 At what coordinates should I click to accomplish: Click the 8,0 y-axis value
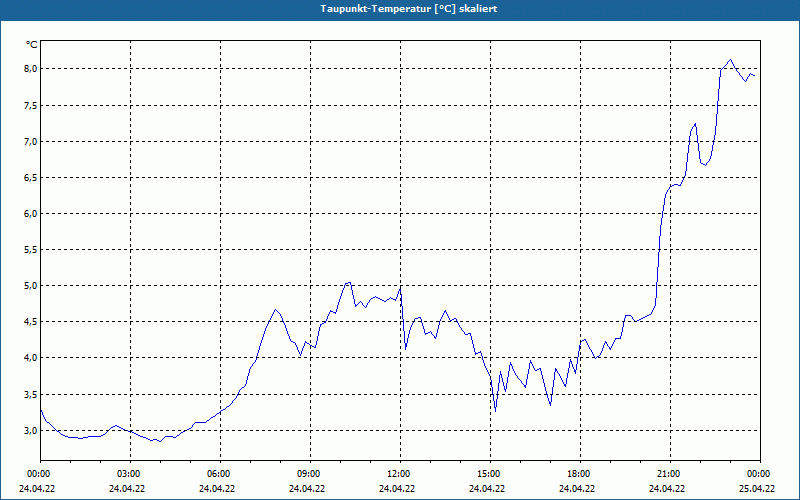(31, 69)
